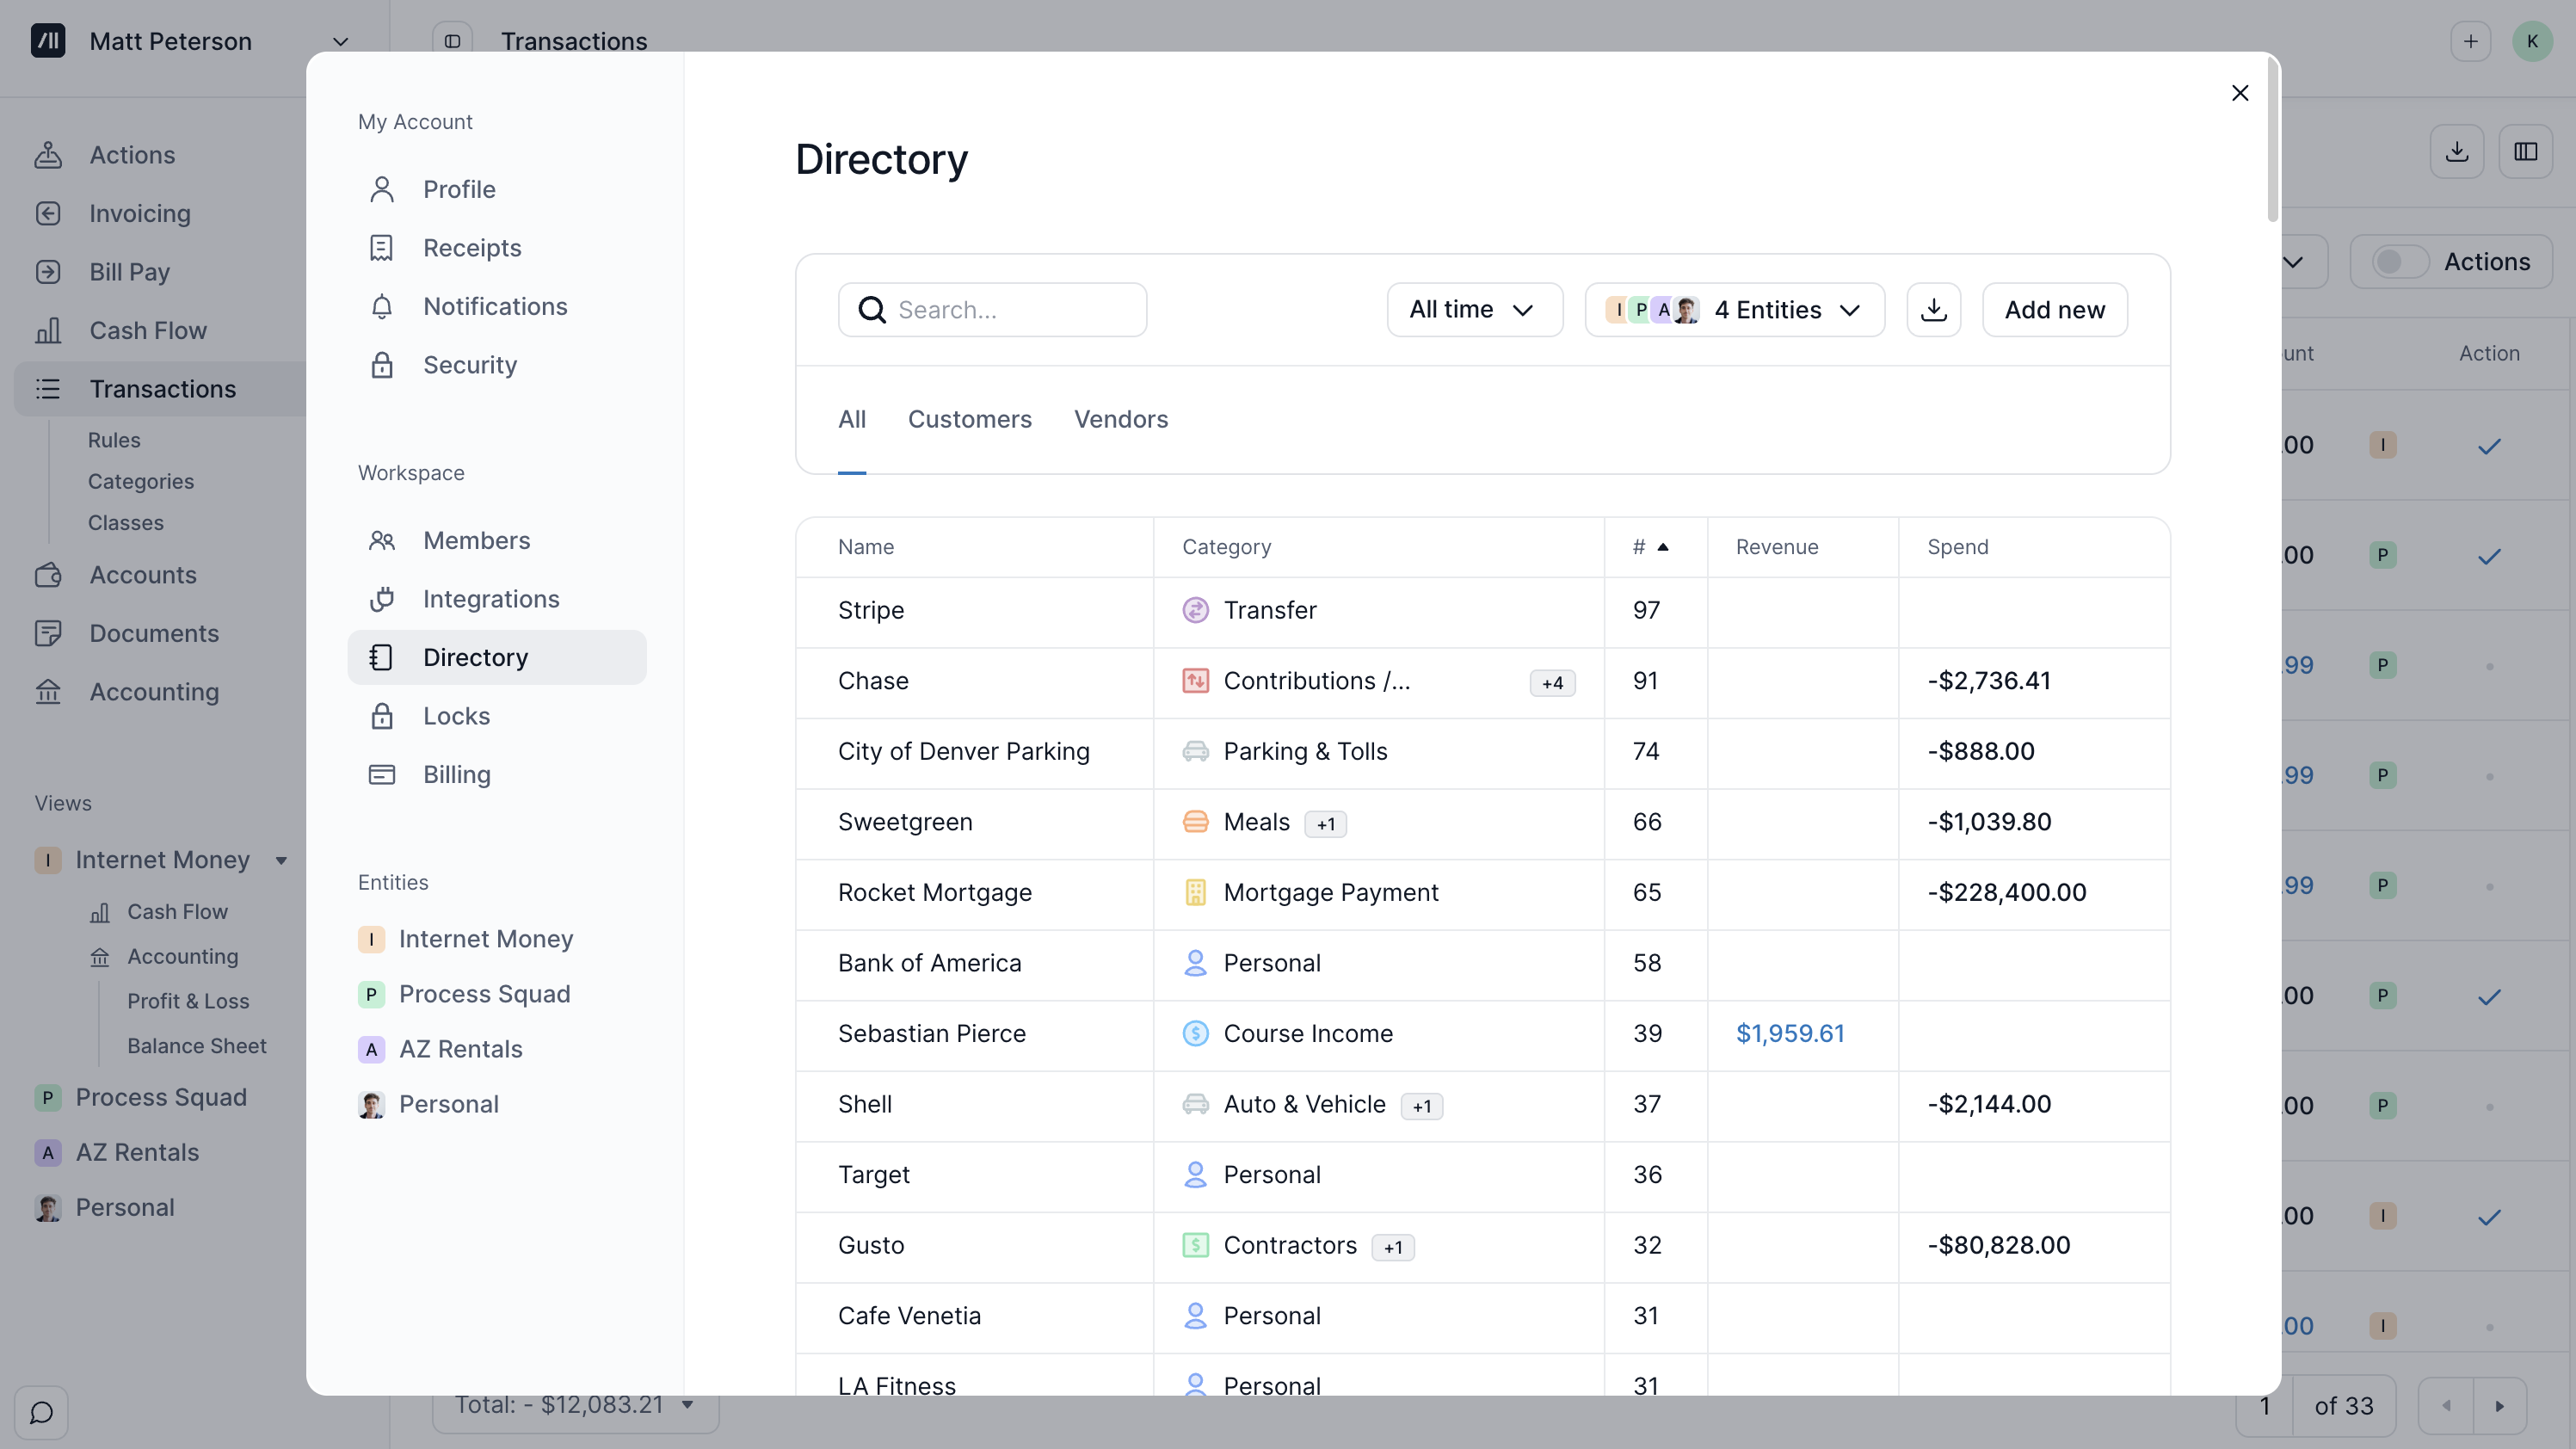Open Locks settings page
Viewport: 2576px width, 1449px height.
pyautogui.click(x=456, y=716)
